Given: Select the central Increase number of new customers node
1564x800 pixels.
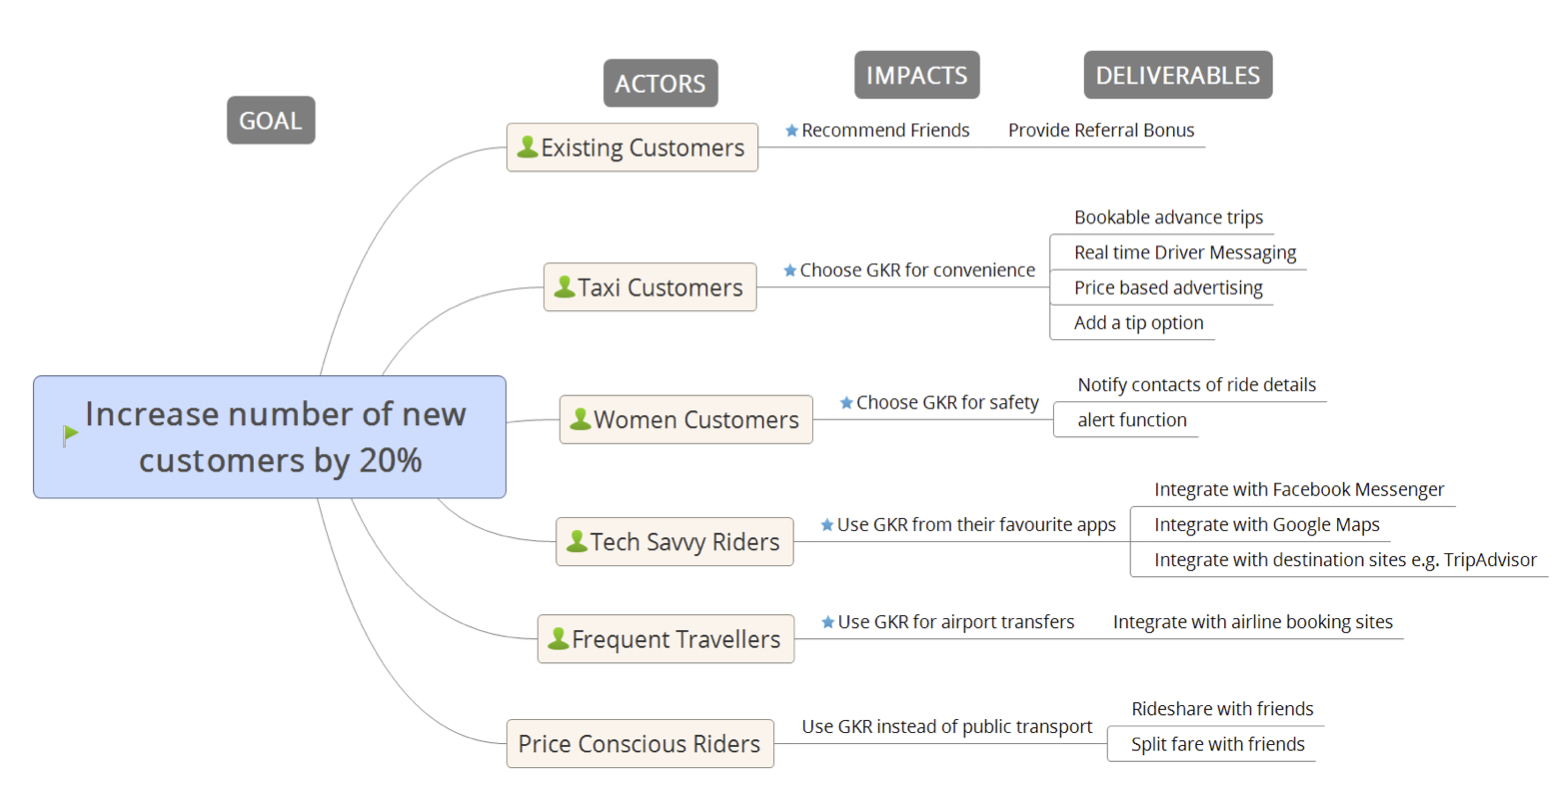Looking at the screenshot, I should point(270,437).
